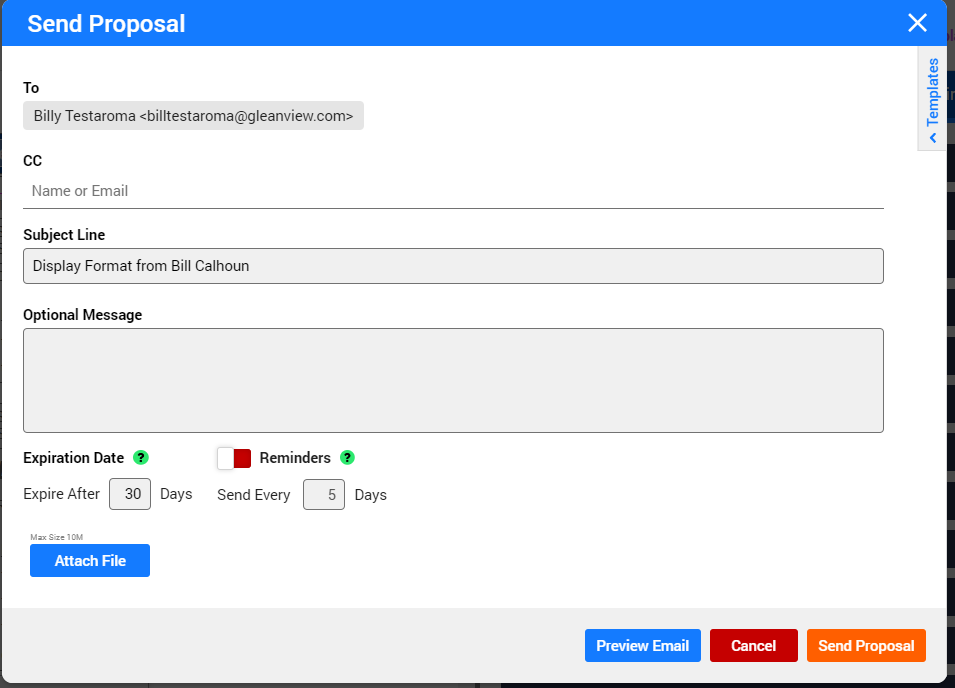Click inside the Optional Message box
Viewport: 955px width, 688px height.
(x=453, y=380)
